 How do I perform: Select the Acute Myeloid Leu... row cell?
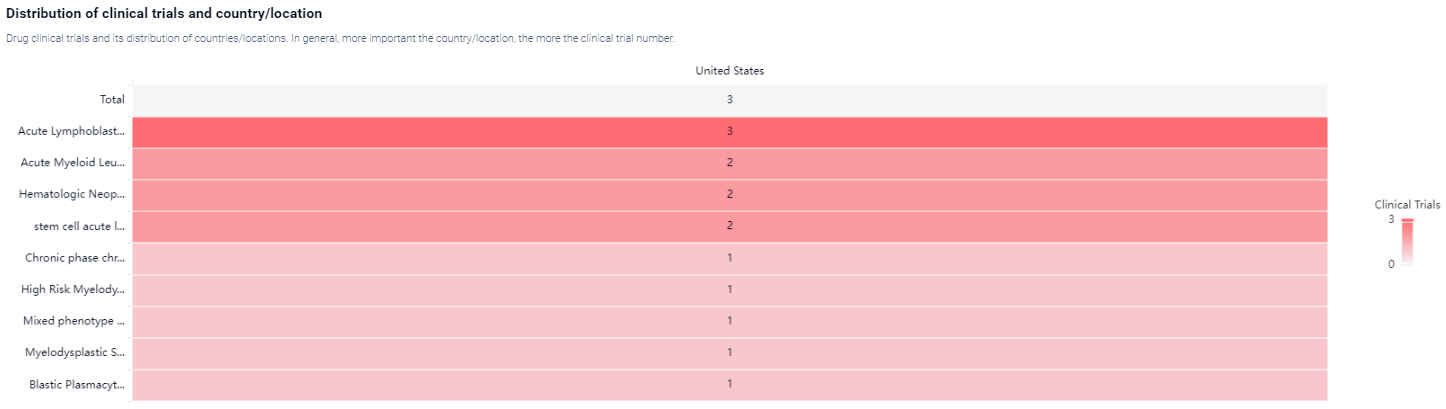730,163
